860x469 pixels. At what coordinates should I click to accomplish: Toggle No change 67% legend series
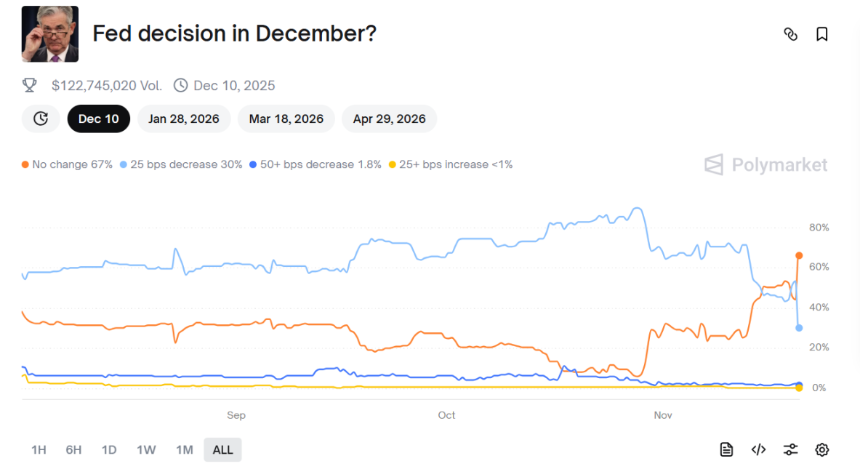click(x=68, y=164)
